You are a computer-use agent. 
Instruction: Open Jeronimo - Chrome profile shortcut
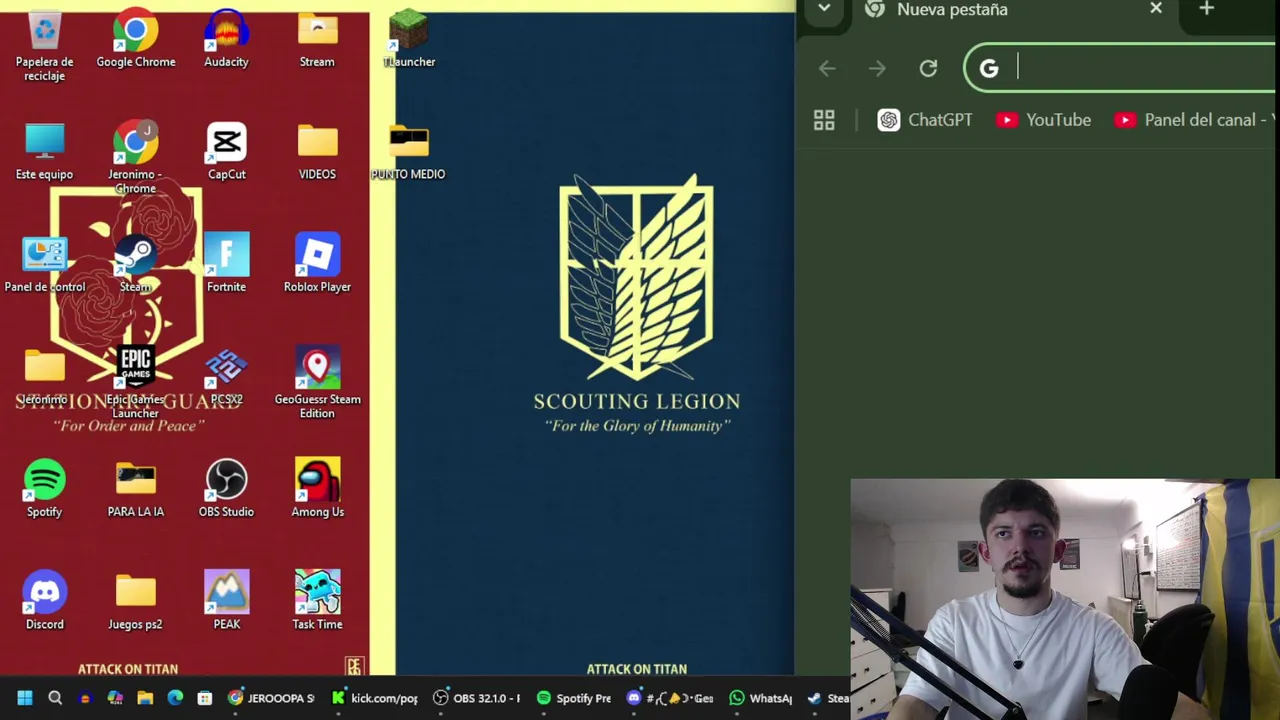[x=135, y=158]
